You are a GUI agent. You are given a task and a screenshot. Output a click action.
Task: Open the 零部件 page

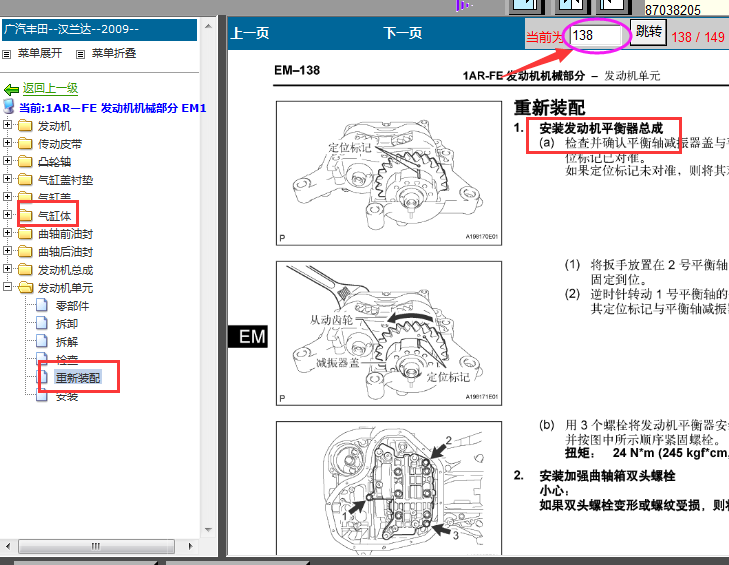pos(73,306)
